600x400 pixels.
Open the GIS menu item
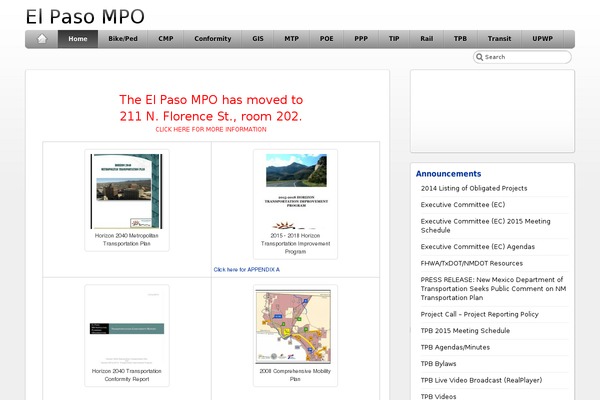(x=258, y=39)
